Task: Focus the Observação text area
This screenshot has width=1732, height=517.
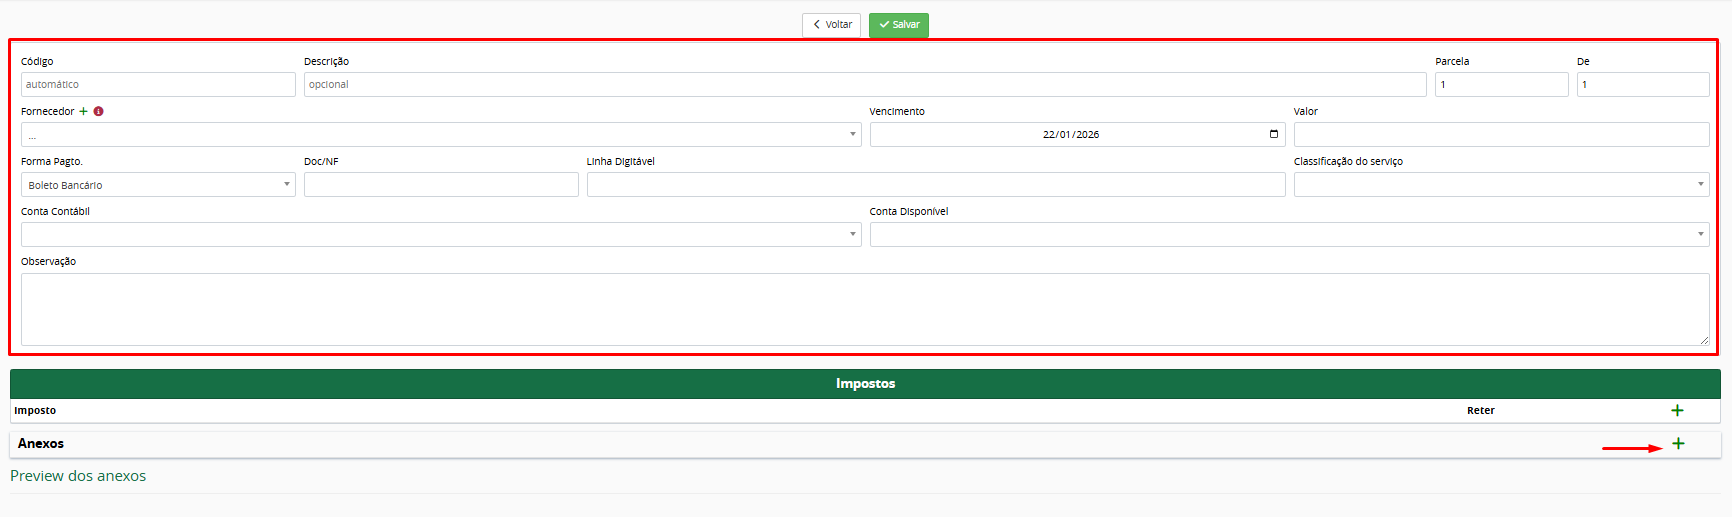Action: coord(864,309)
